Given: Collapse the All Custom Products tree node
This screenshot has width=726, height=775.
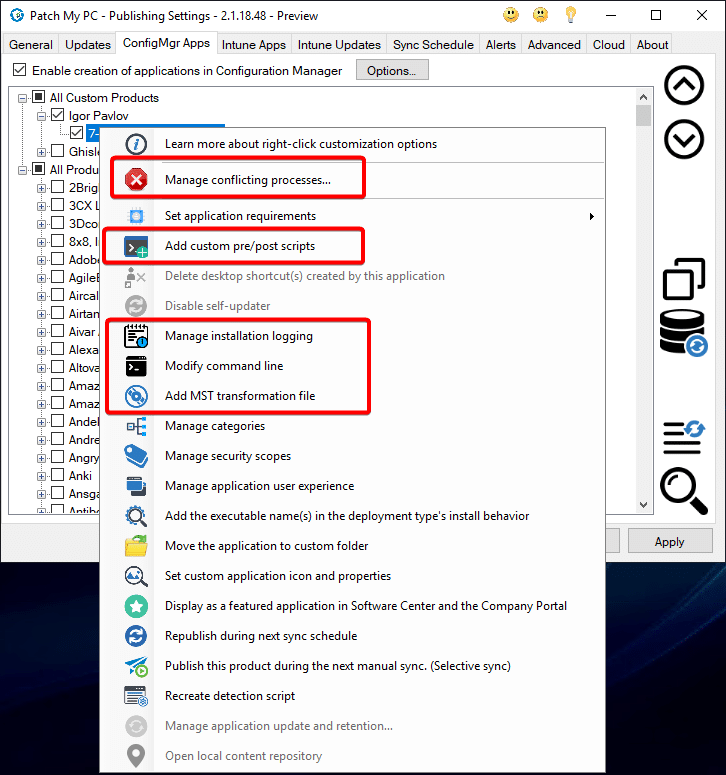Looking at the screenshot, I should click(24, 98).
